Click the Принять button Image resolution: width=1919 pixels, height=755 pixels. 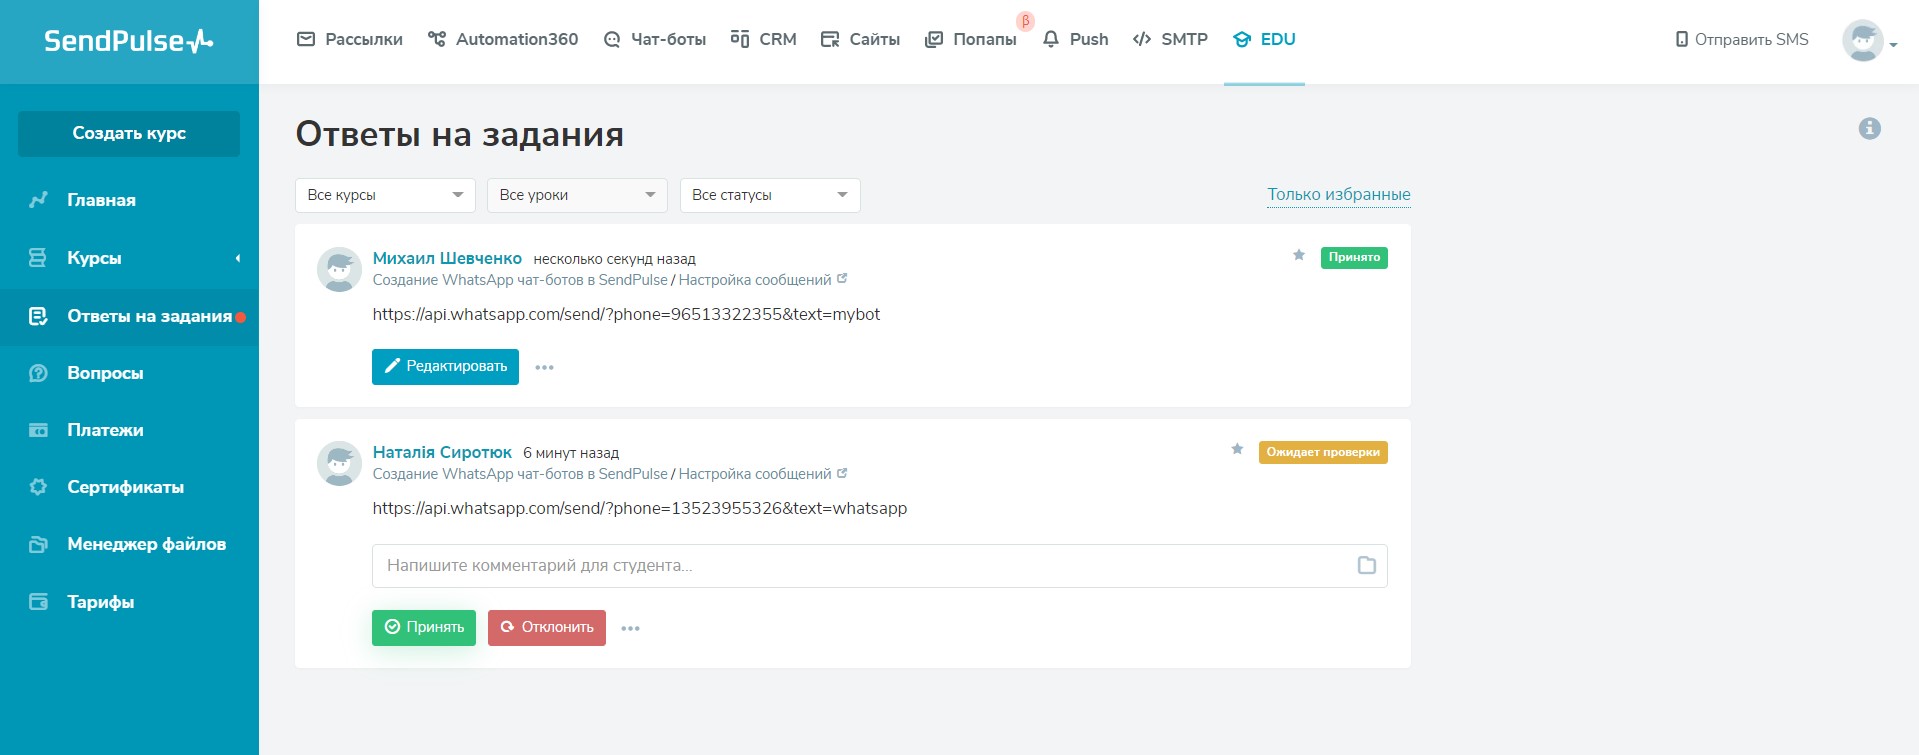pyautogui.click(x=424, y=628)
